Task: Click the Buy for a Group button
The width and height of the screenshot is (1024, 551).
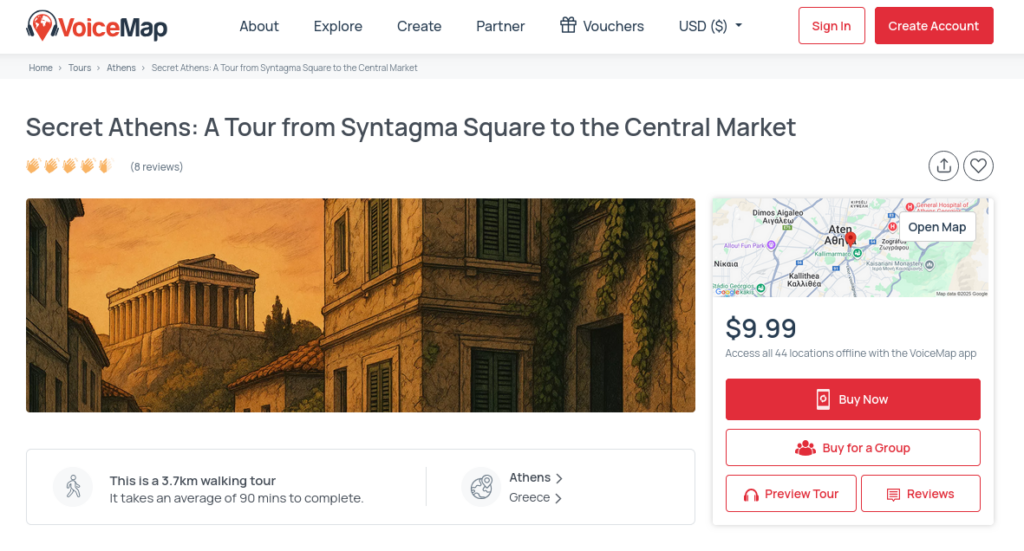Action: (852, 448)
